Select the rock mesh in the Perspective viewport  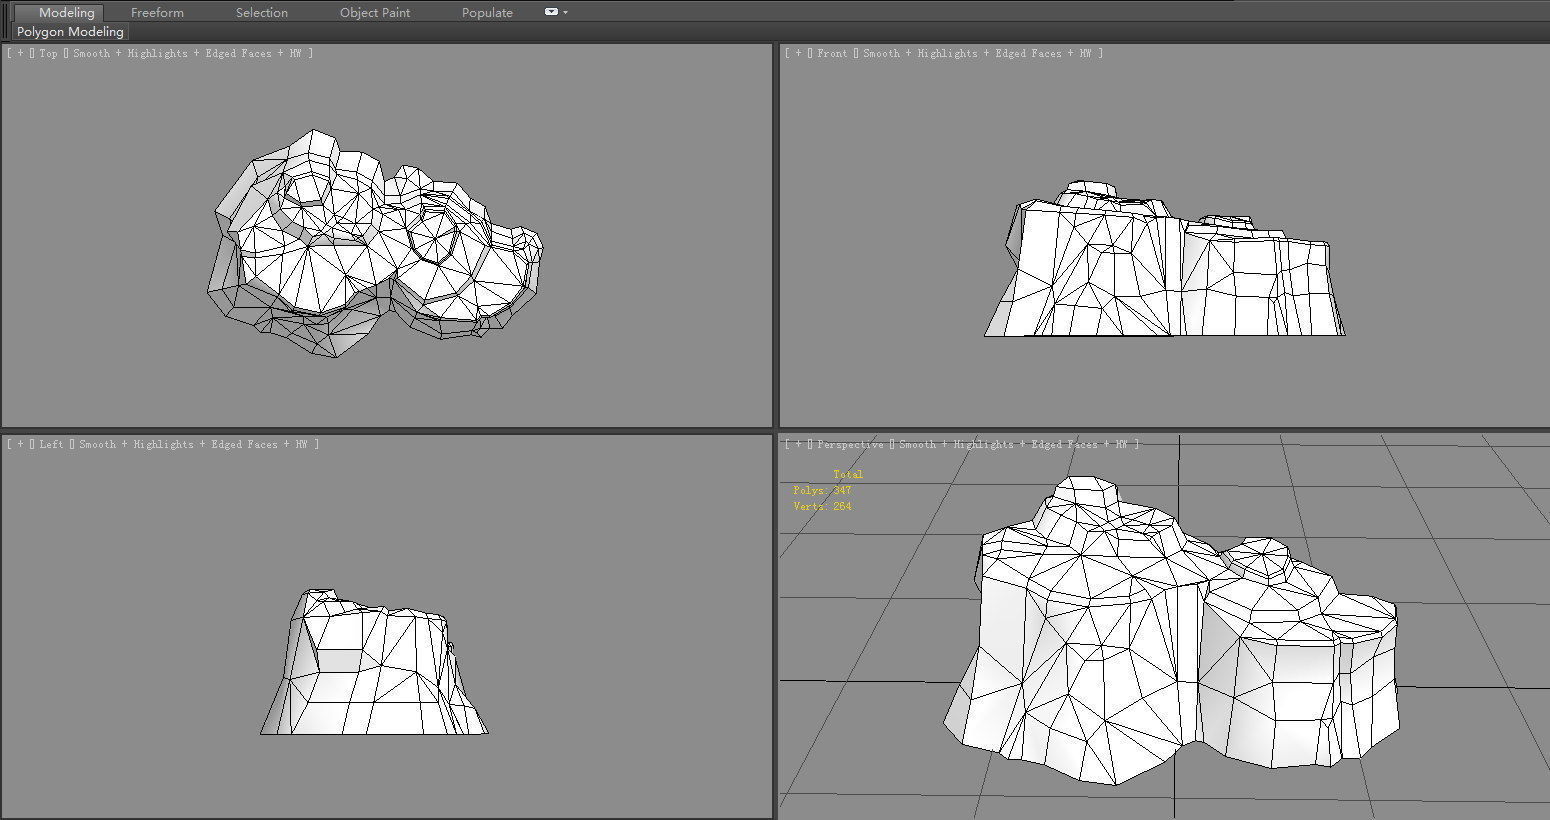tap(1170, 630)
